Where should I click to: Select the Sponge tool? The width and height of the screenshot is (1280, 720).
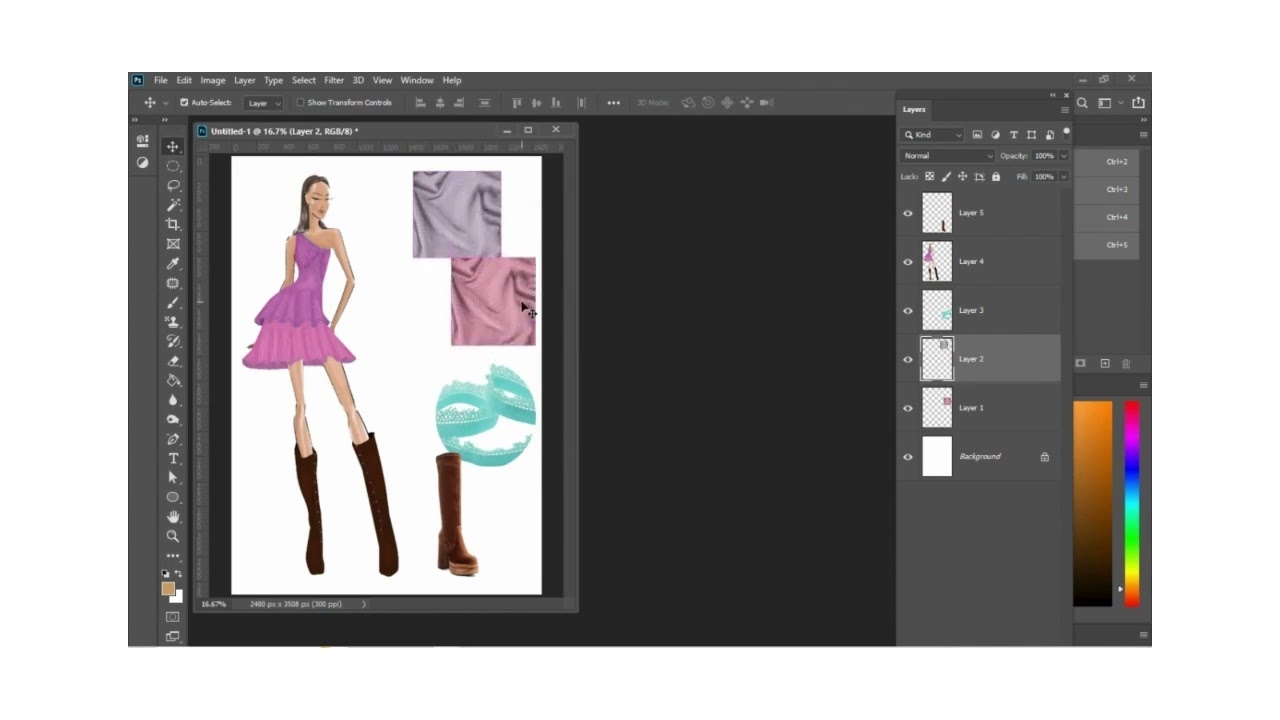tap(173, 420)
